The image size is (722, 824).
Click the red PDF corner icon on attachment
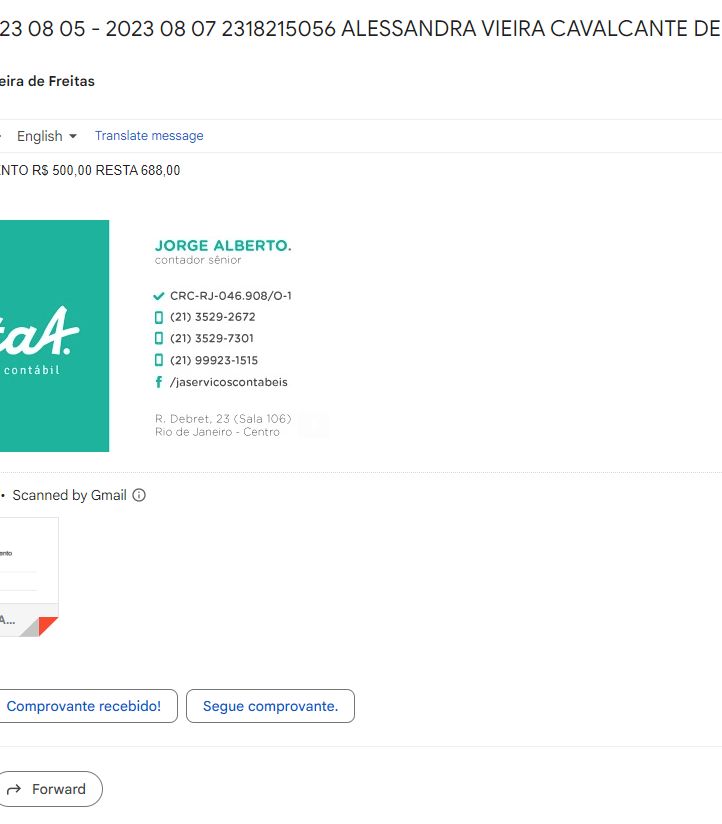48,626
